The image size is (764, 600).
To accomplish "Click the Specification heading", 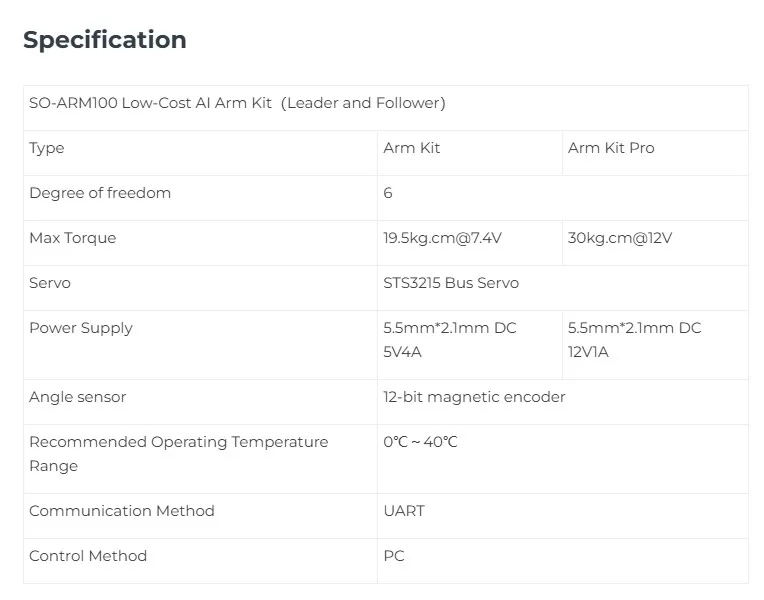I will (x=104, y=40).
